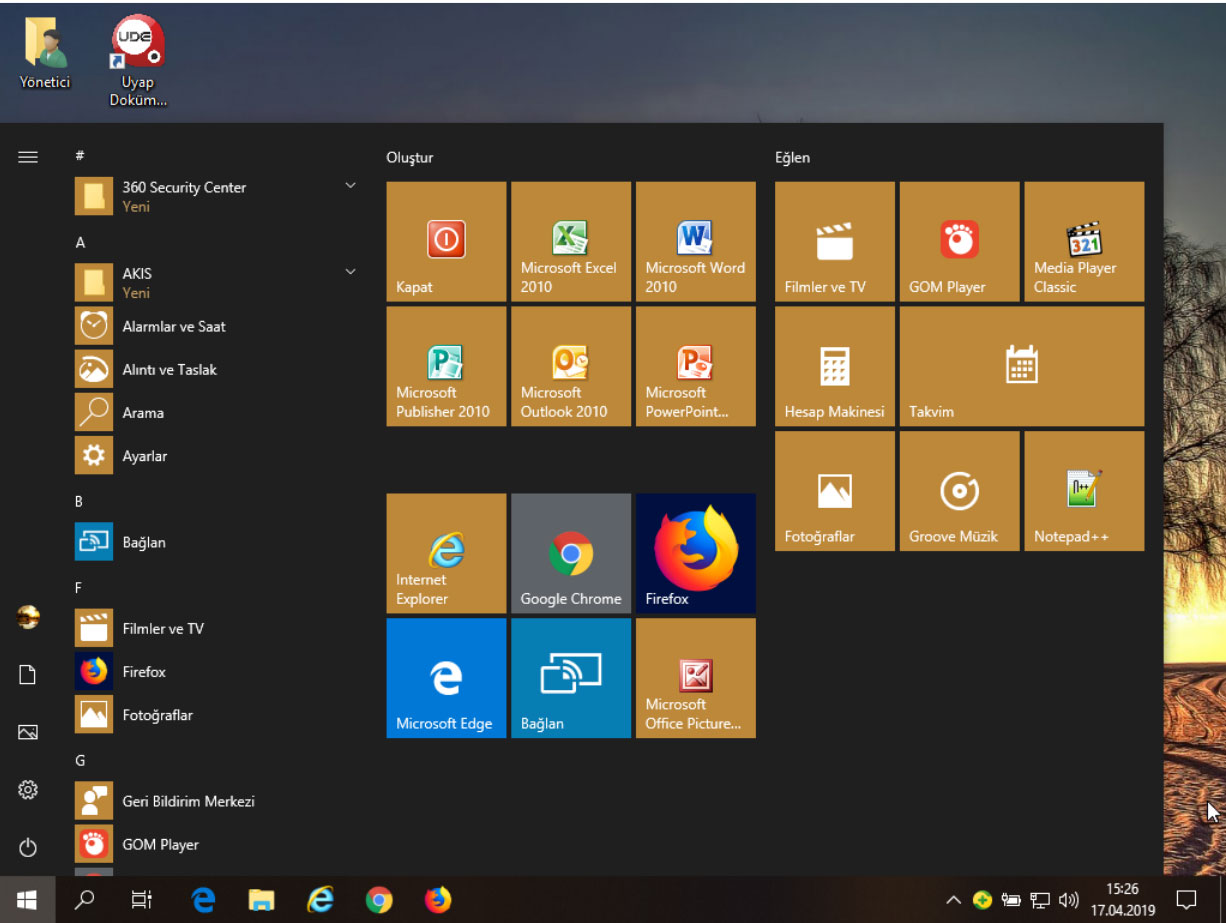The image size is (1226, 923).
Task: Open Firefox from the taskbar
Action: 437,900
